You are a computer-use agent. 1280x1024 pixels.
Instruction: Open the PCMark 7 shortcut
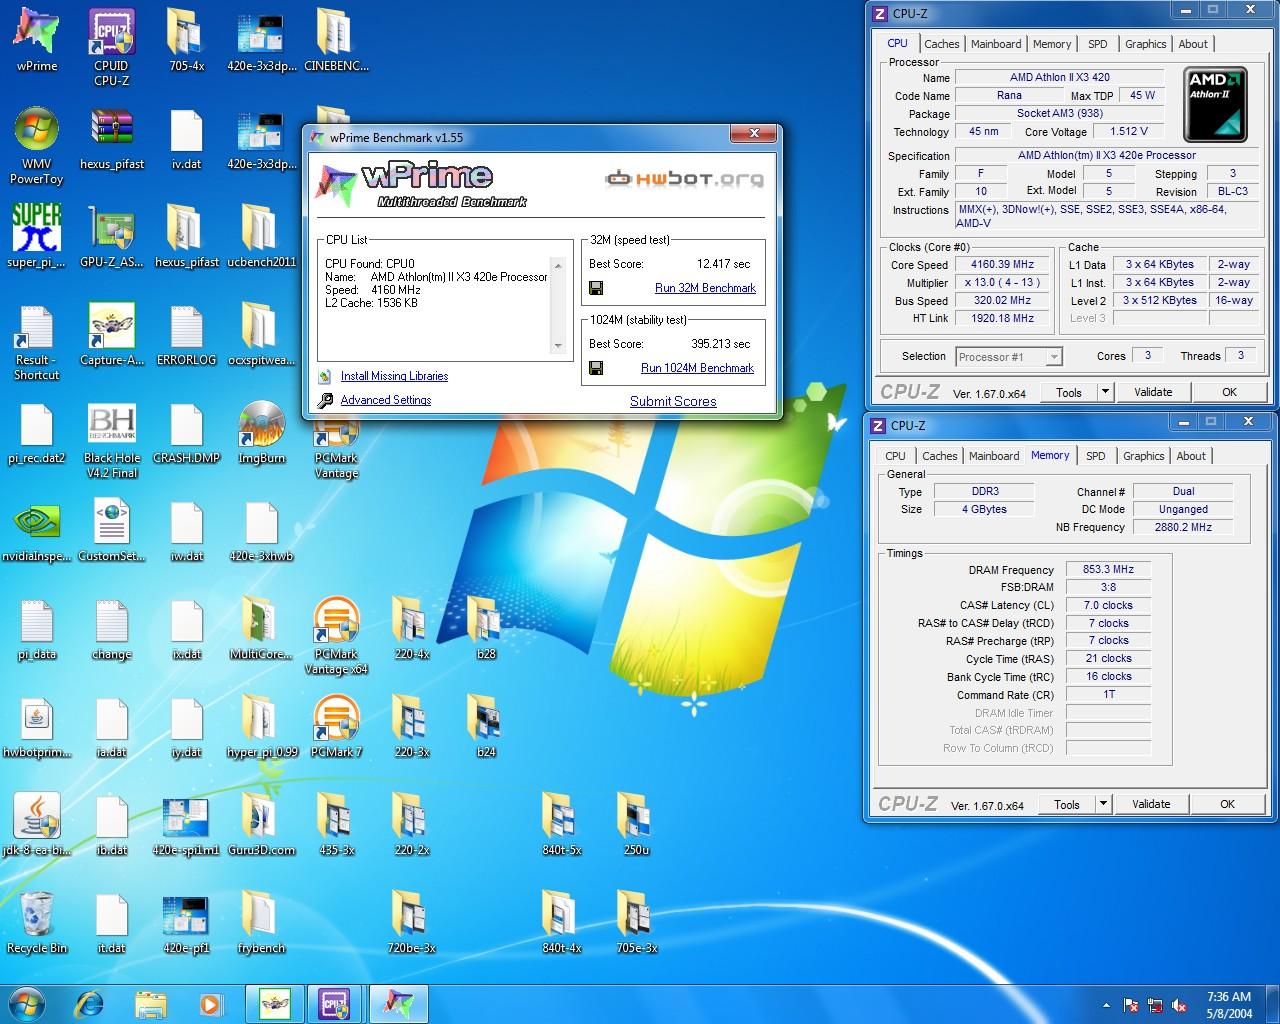(336, 726)
